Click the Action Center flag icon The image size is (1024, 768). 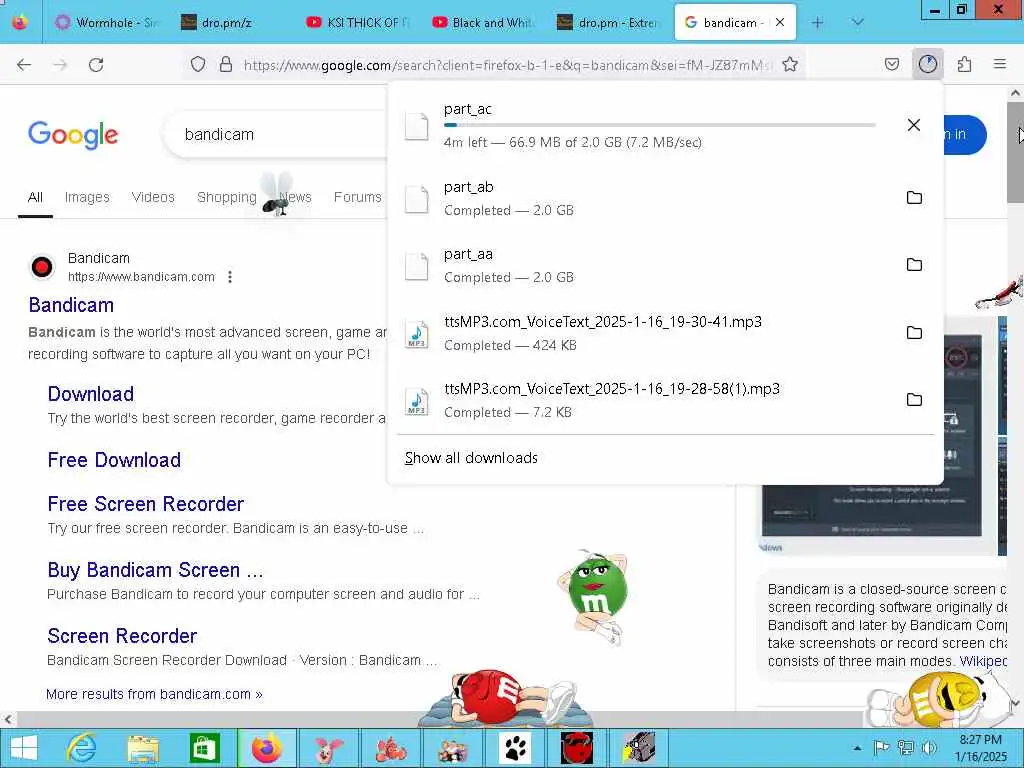click(x=881, y=748)
